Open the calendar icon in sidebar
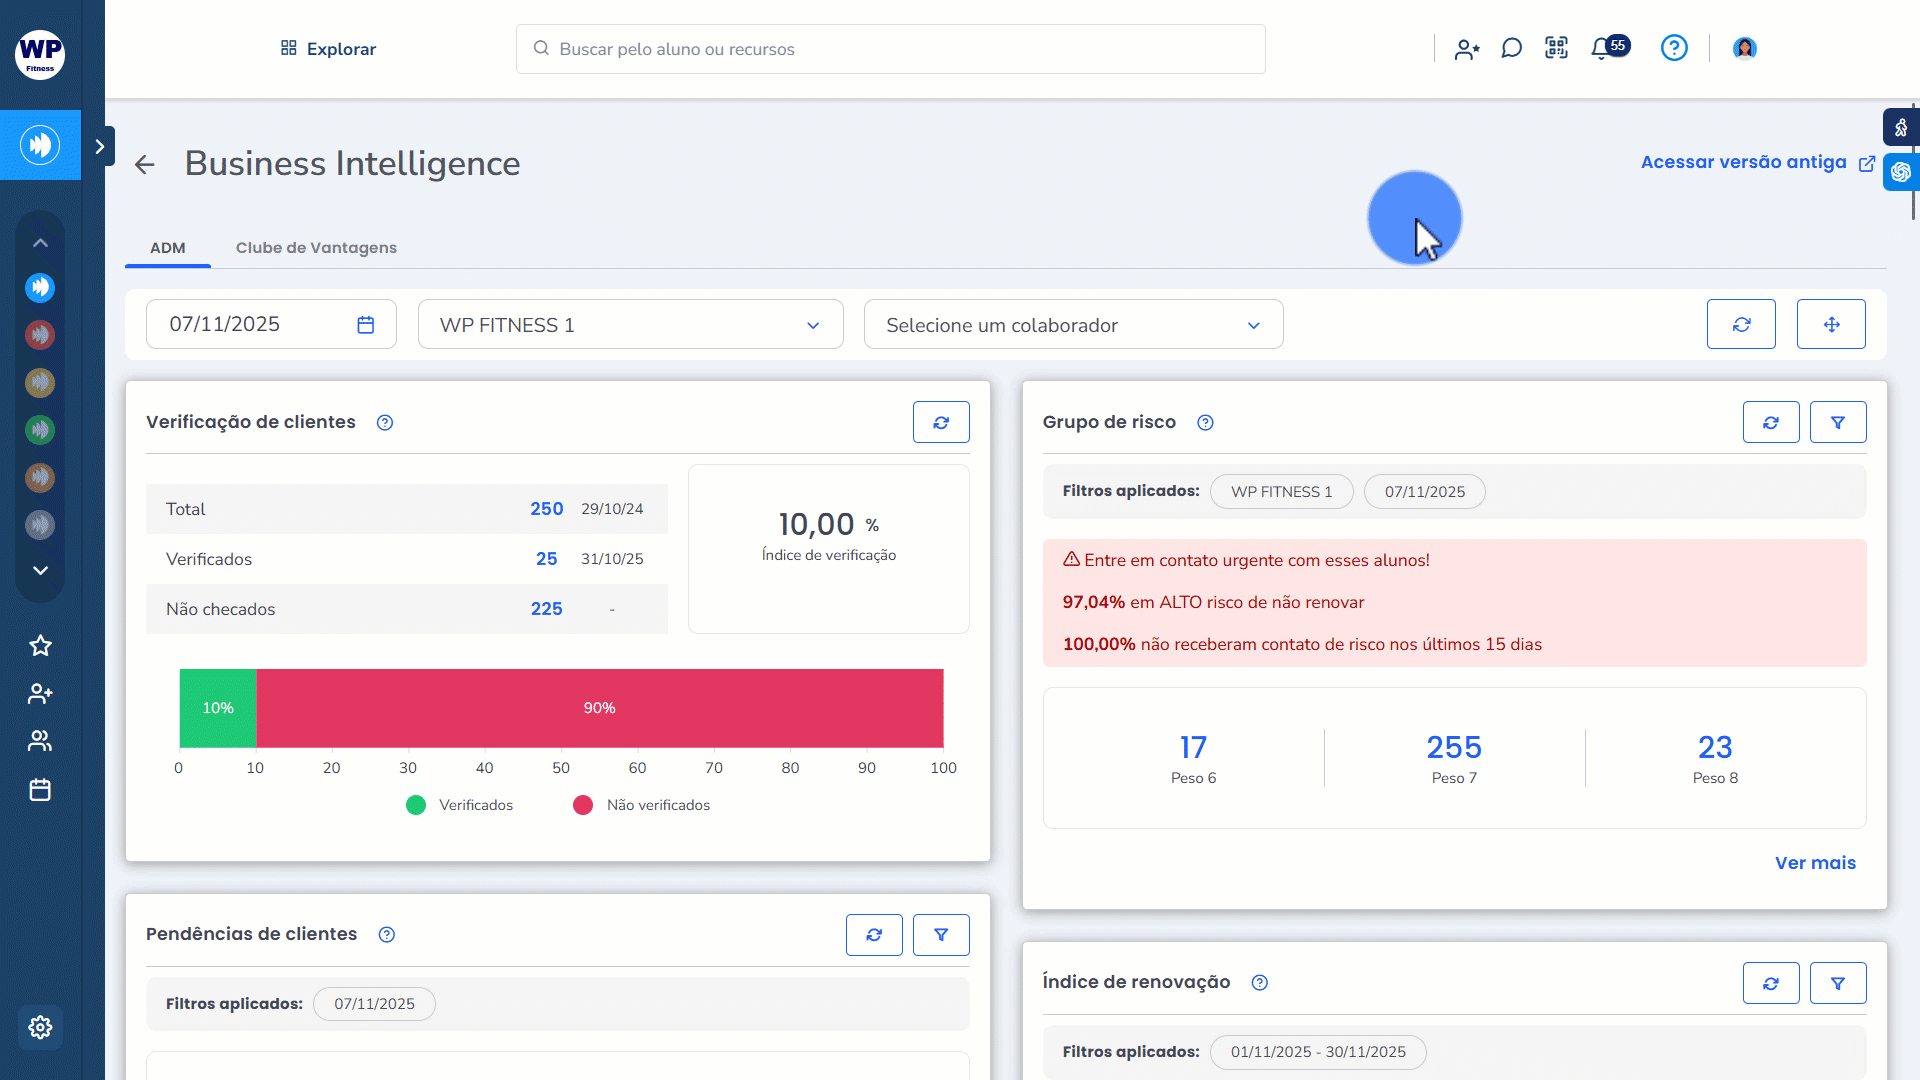This screenshot has width=1920, height=1080. tap(40, 790)
